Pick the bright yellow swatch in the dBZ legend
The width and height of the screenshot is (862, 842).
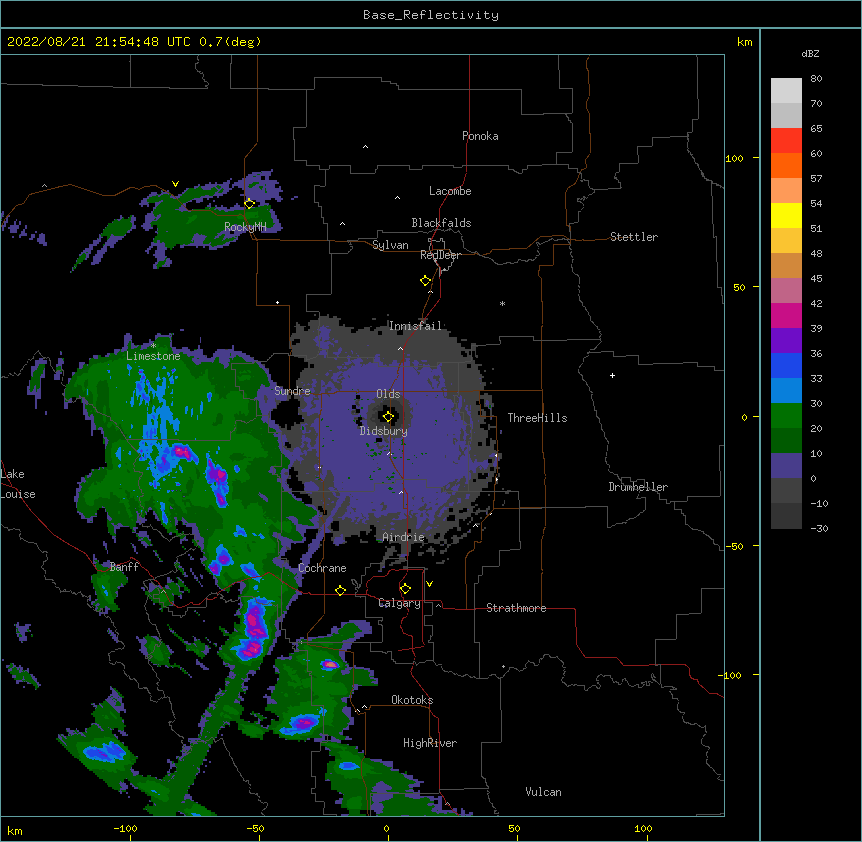pyautogui.click(x=786, y=215)
